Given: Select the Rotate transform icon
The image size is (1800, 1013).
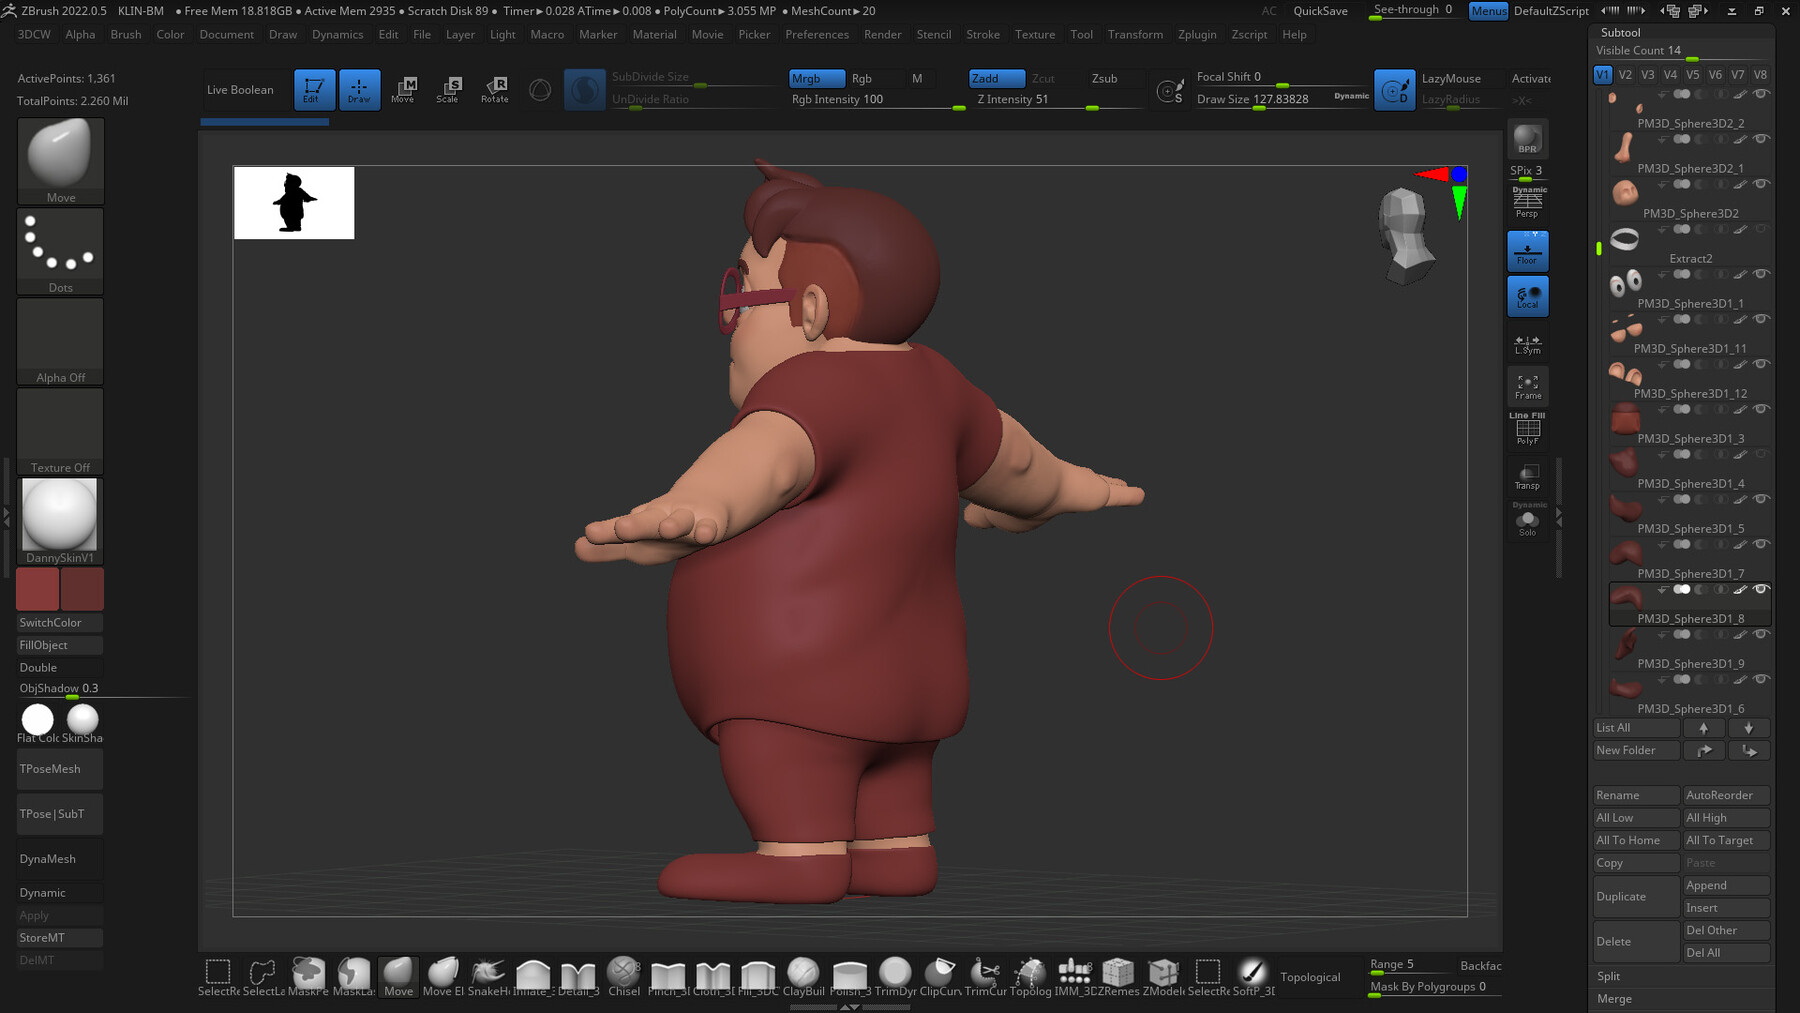Looking at the screenshot, I should 494,90.
